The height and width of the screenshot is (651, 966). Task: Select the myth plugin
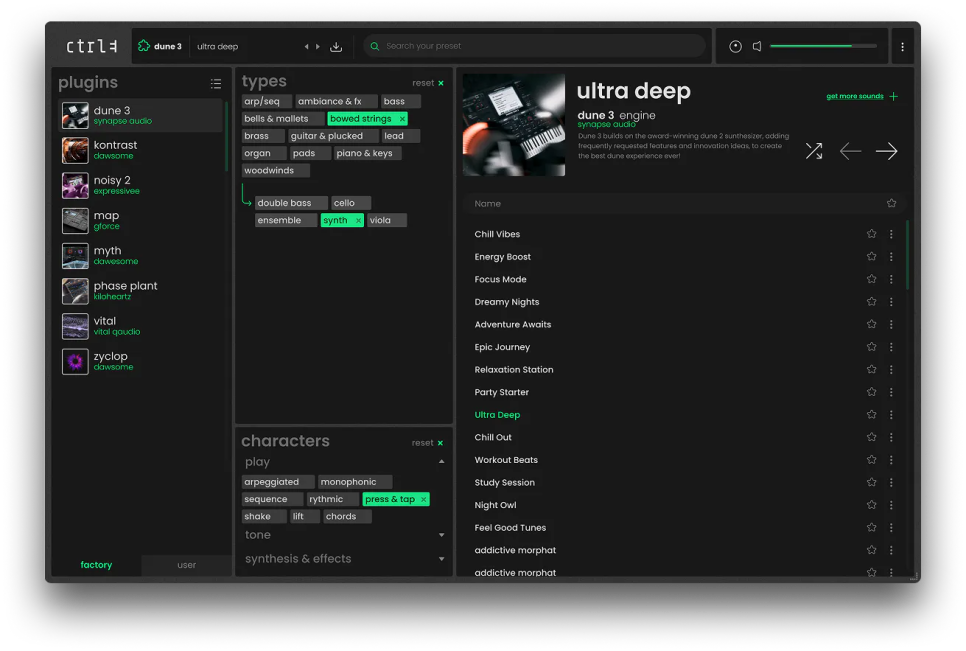click(140, 256)
